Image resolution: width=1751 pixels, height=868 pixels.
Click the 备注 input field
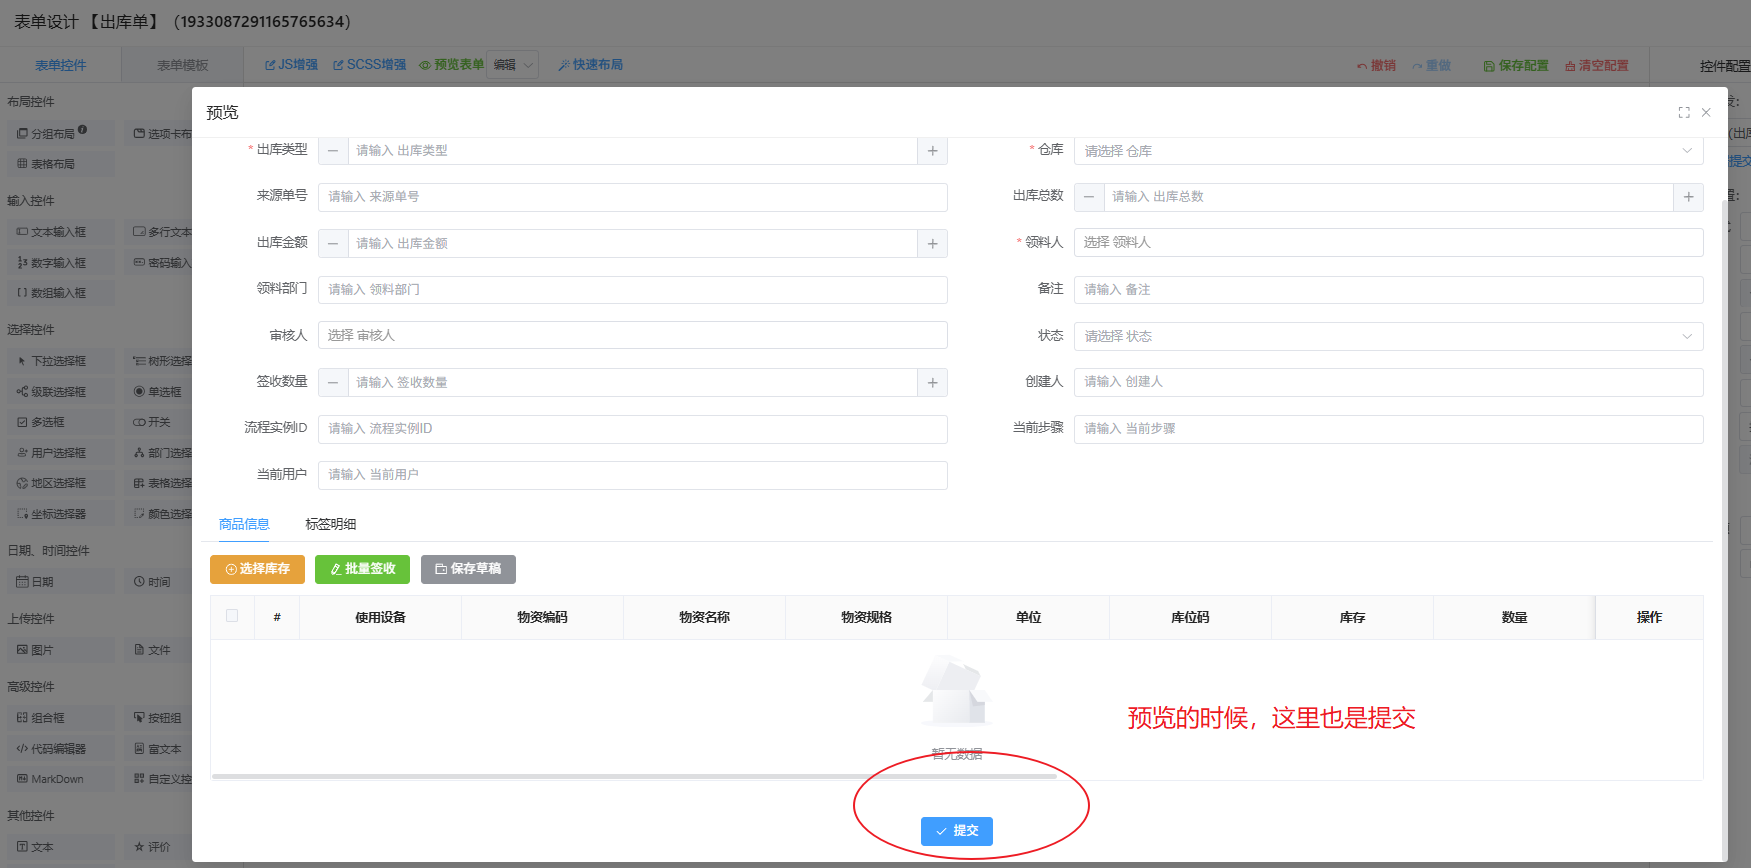click(1388, 290)
